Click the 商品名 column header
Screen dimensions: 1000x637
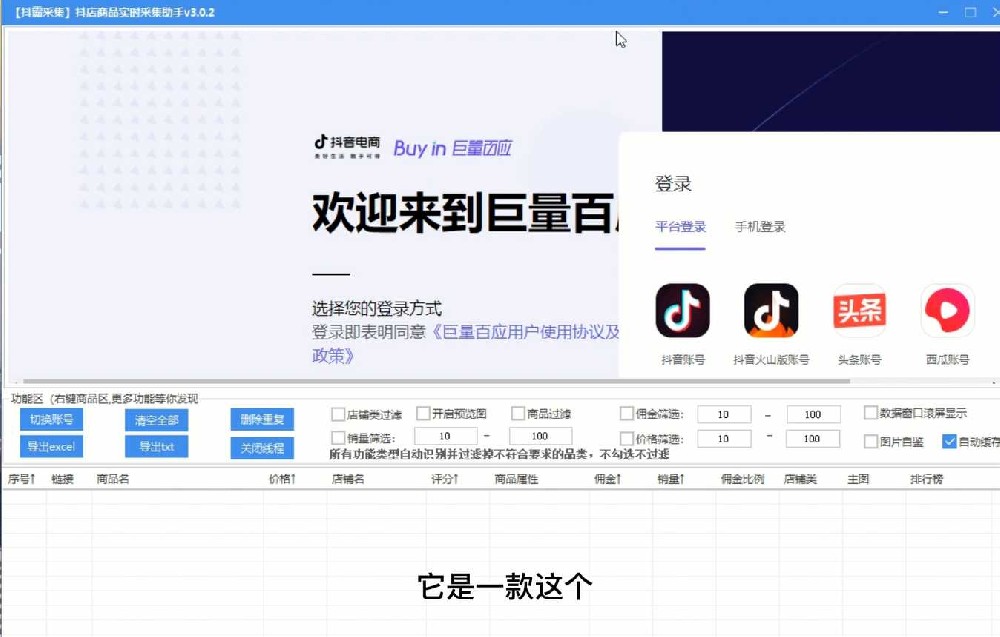tap(113, 479)
